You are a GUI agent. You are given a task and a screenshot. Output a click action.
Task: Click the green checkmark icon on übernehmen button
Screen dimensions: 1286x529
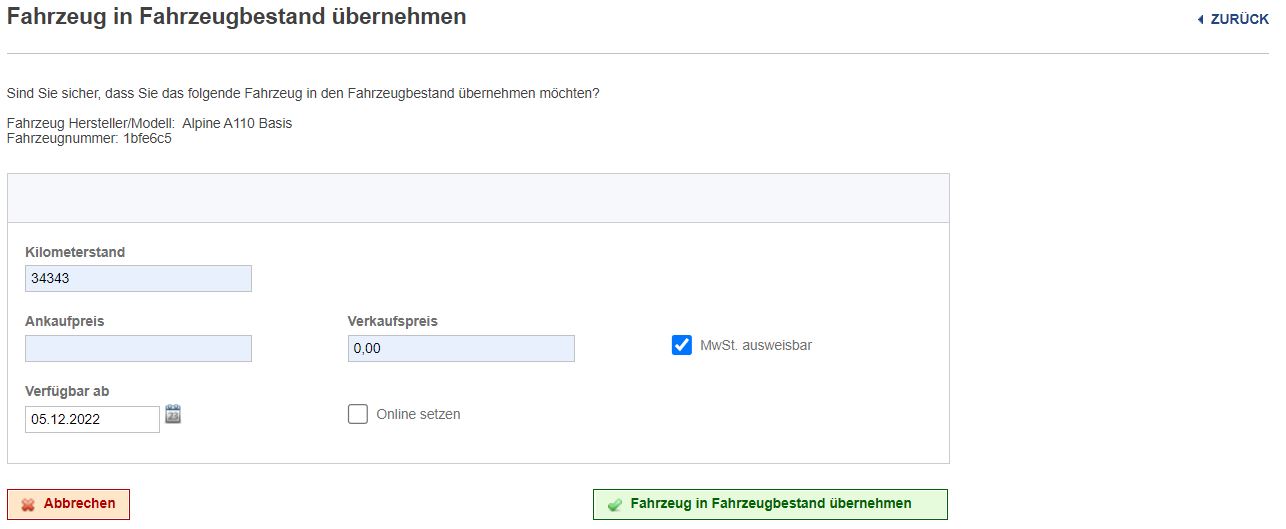615,505
